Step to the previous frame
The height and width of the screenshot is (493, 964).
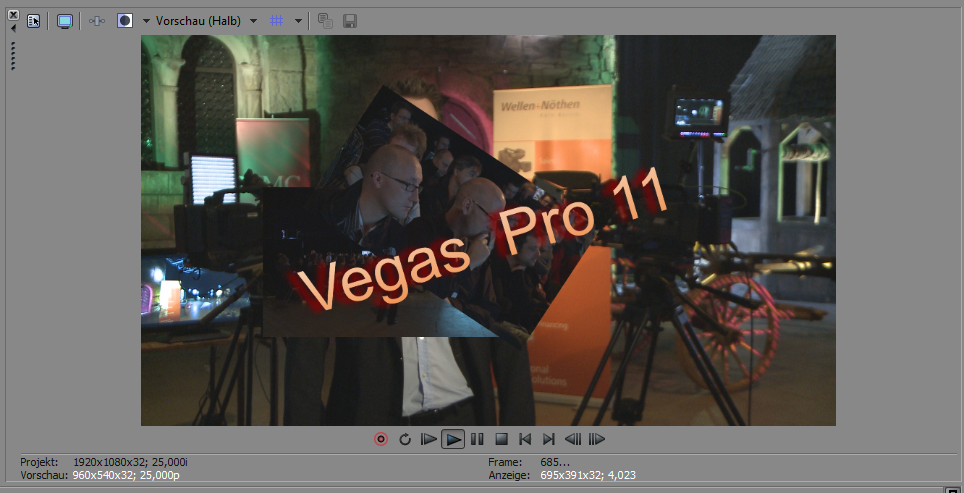573,439
